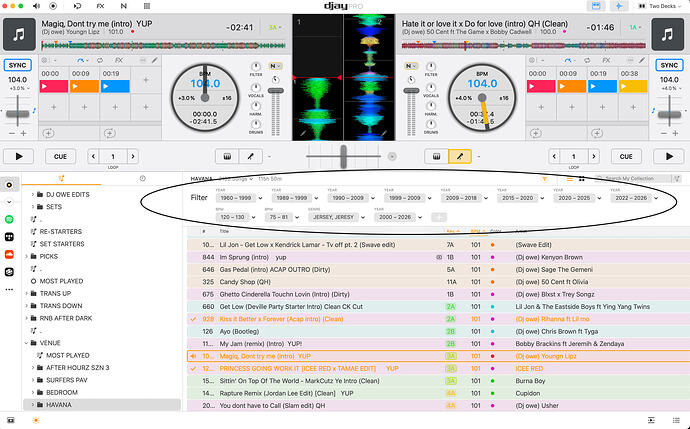690x429 pixels.
Task: Click the sparkle AI icon in title bar
Action: [x=619, y=6]
